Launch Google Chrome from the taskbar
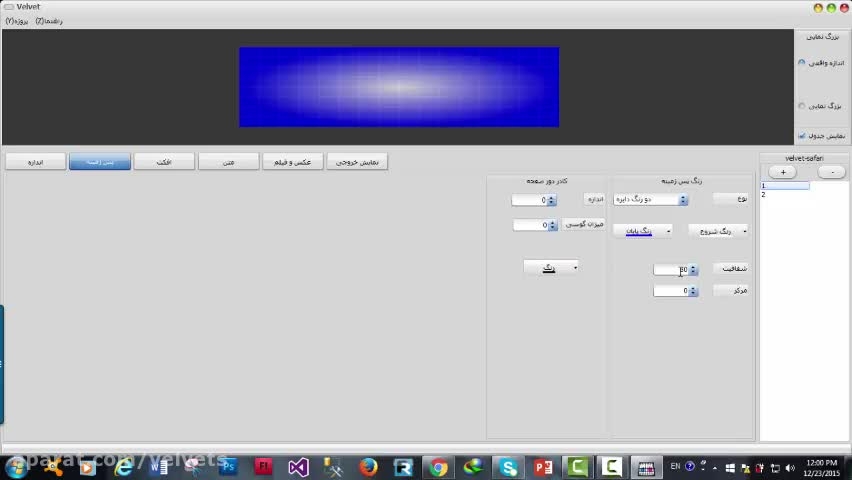Viewport: 852px width, 480px height. (x=438, y=467)
